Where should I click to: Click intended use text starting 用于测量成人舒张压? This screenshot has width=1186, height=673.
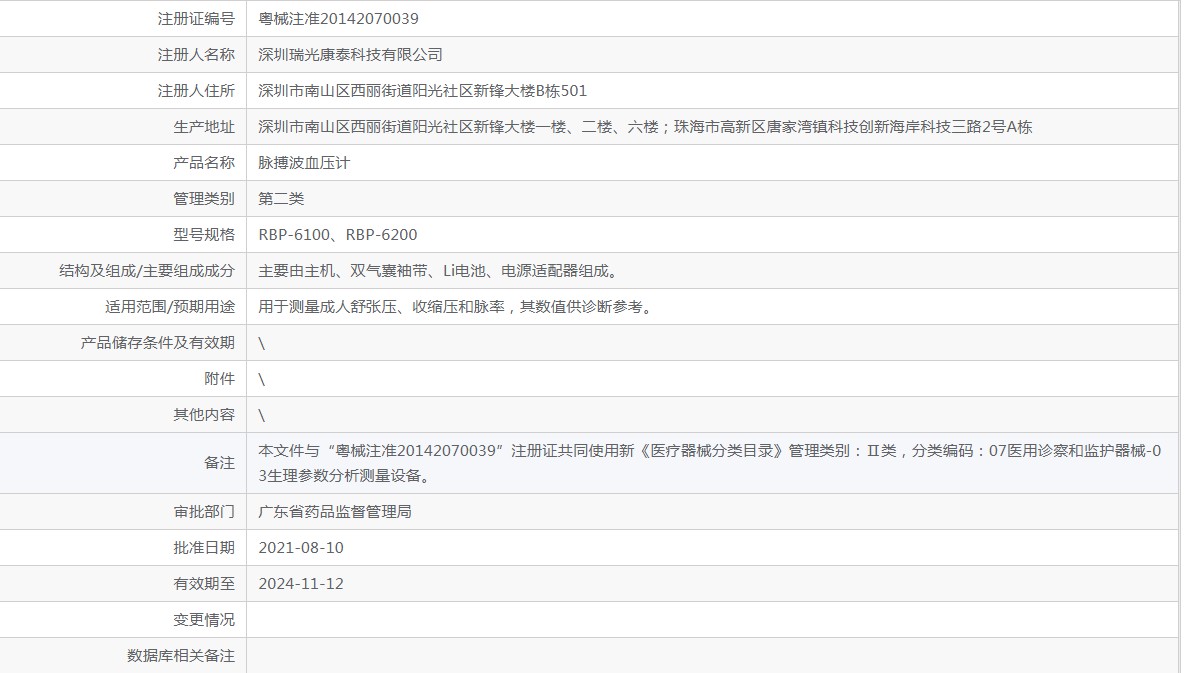456,307
